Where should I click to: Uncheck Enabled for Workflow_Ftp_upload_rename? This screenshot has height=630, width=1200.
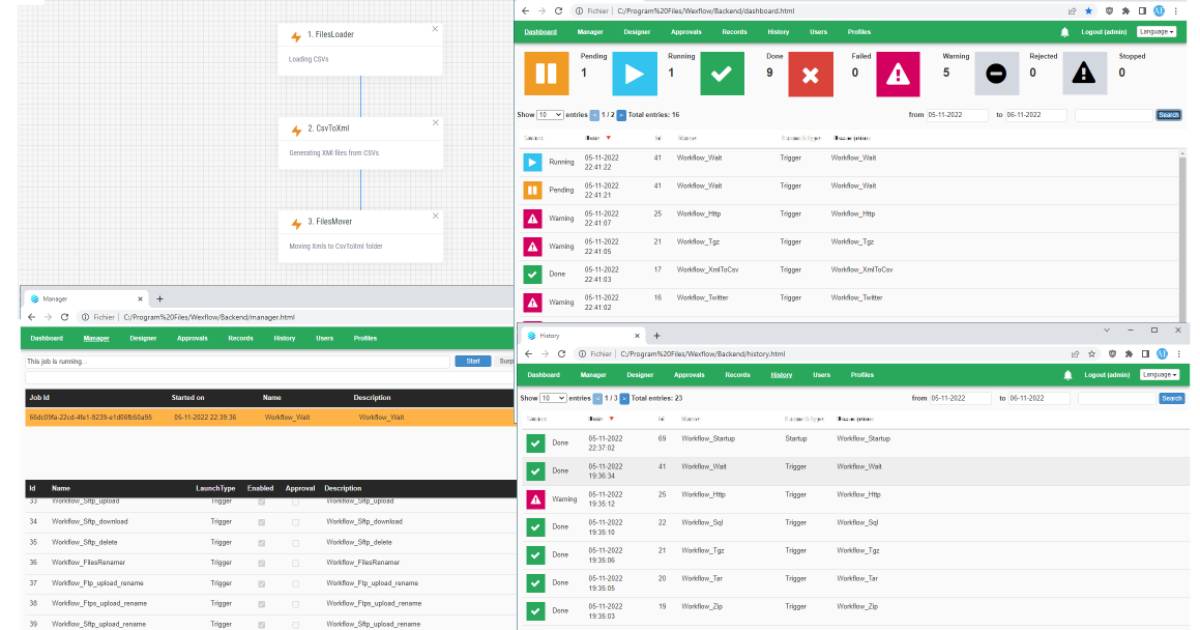click(x=260, y=582)
